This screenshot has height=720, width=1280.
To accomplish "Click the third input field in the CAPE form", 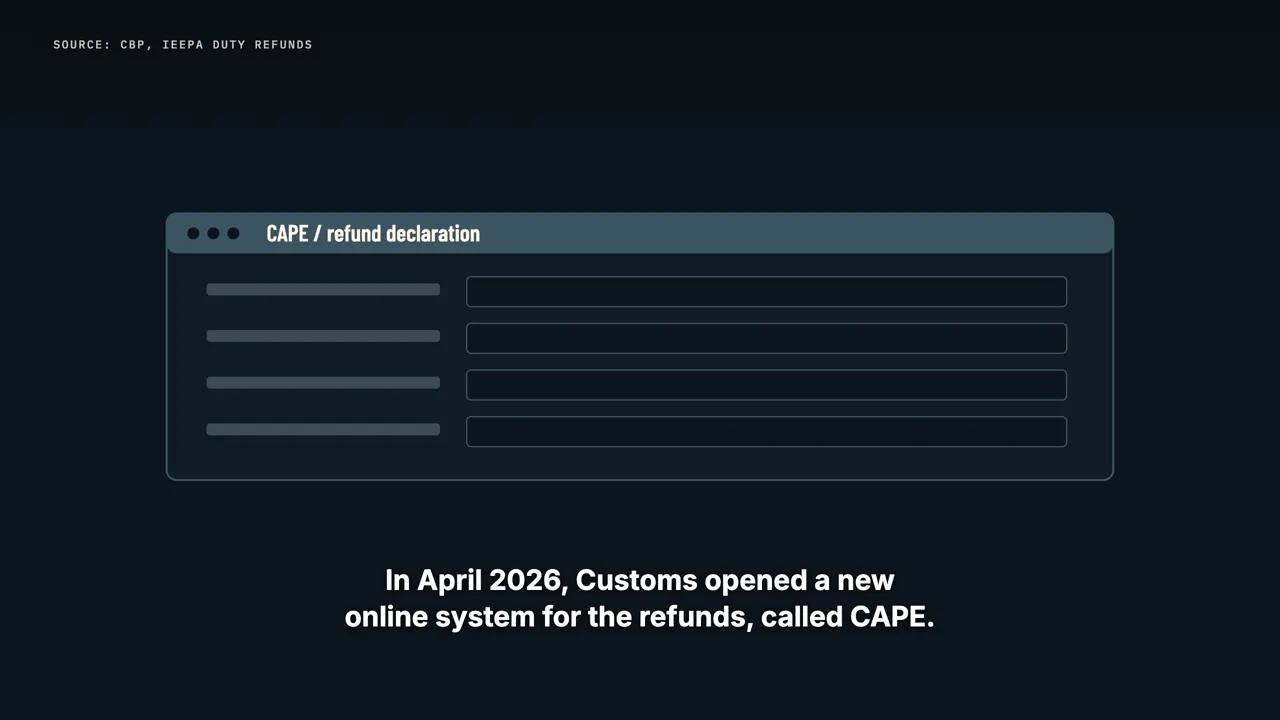I will tap(766, 385).
